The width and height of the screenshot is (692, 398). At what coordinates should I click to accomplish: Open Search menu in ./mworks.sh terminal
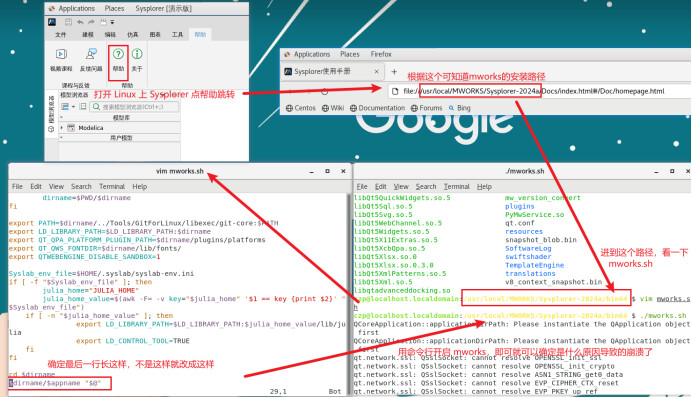click(x=426, y=187)
